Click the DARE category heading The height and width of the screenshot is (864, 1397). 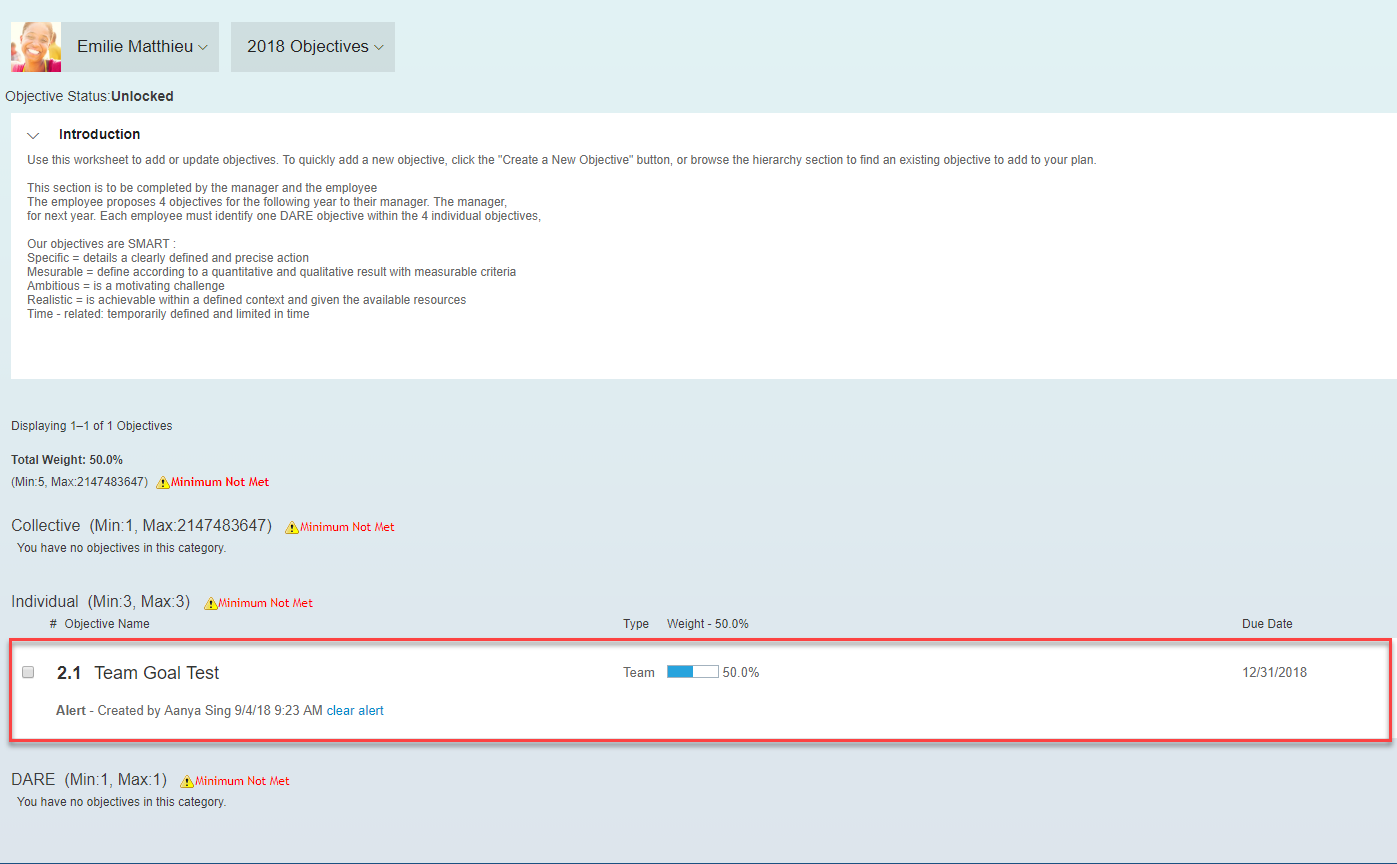pyautogui.click(x=33, y=780)
